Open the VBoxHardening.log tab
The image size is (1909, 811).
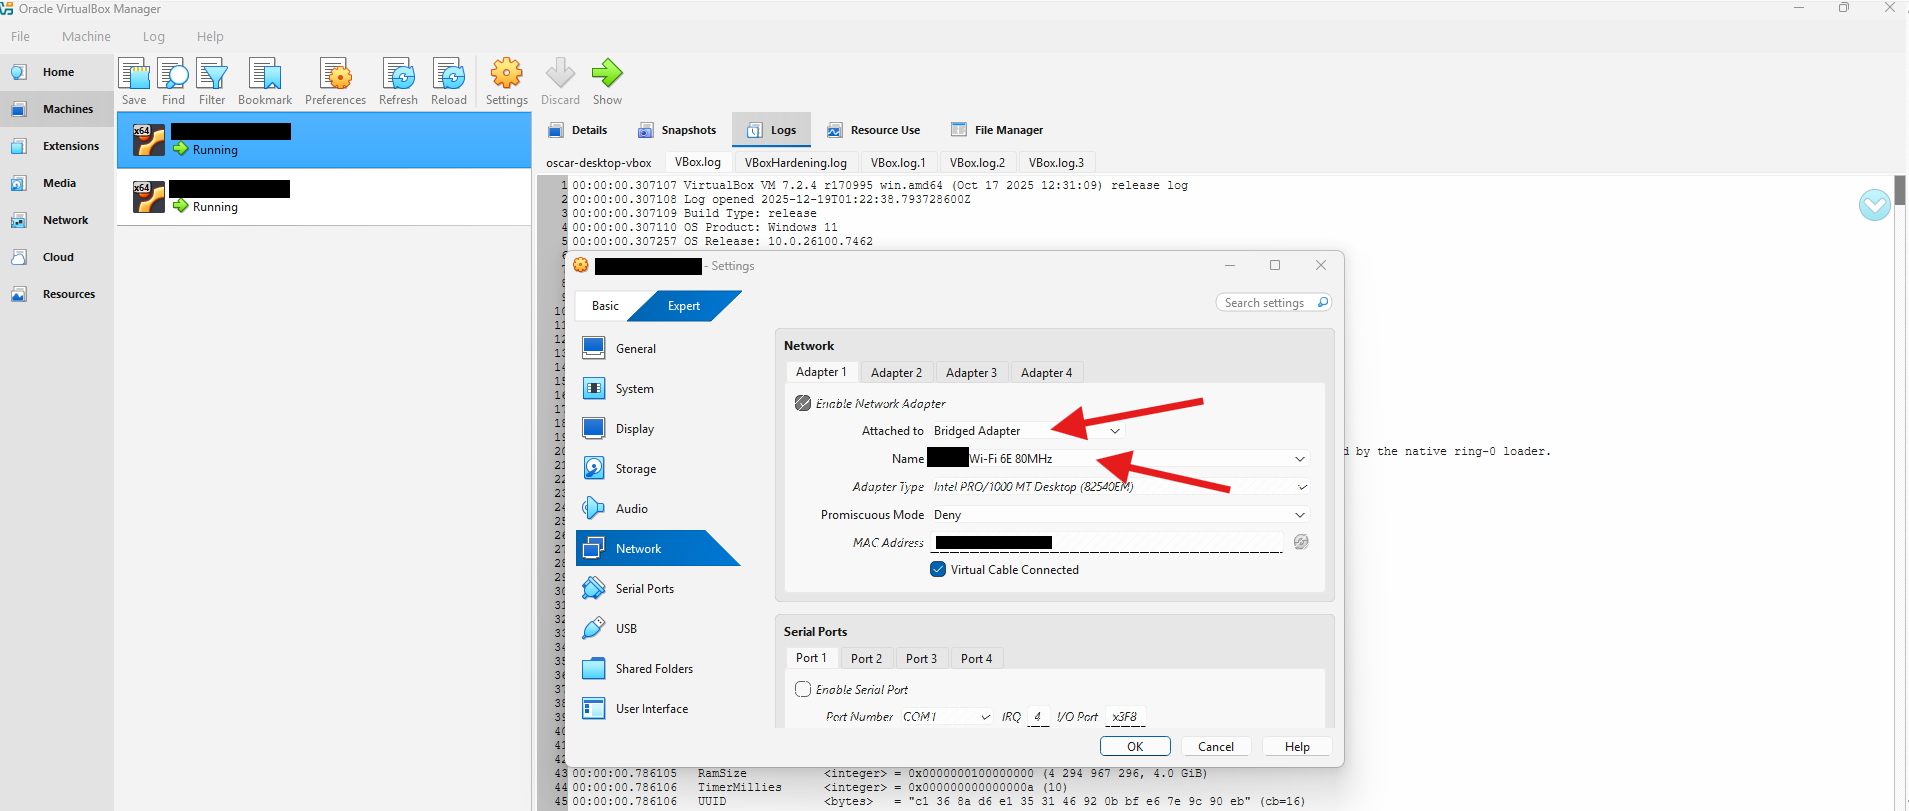795,162
